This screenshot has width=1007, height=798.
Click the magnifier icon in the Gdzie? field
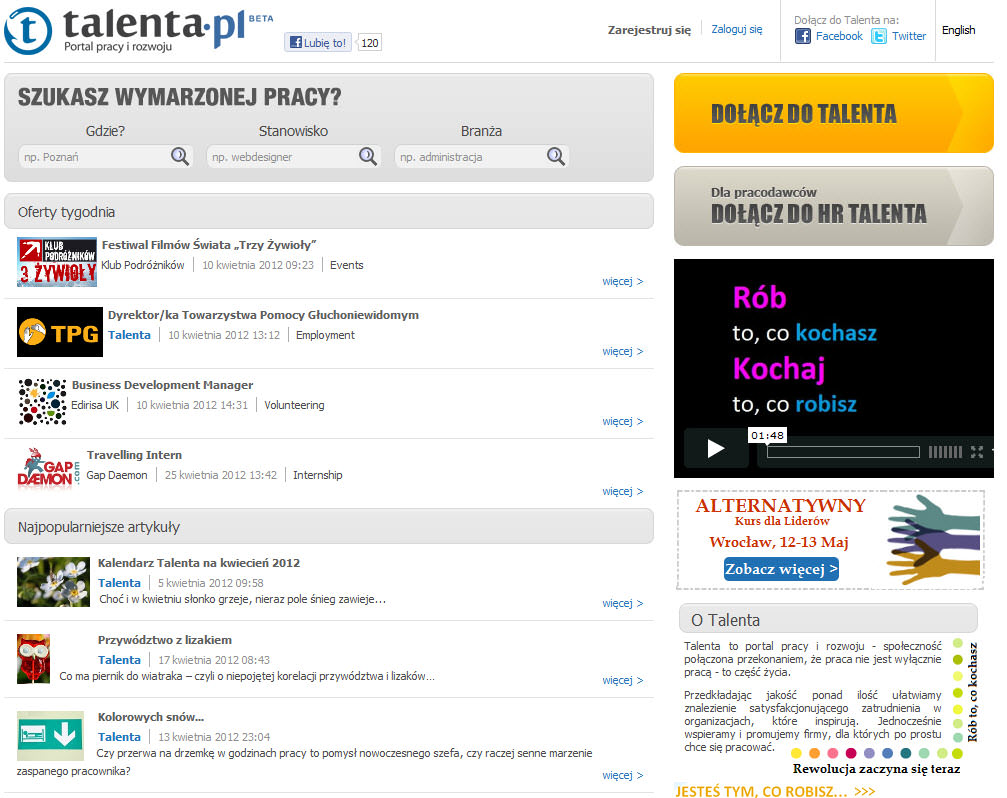pyautogui.click(x=179, y=156)
